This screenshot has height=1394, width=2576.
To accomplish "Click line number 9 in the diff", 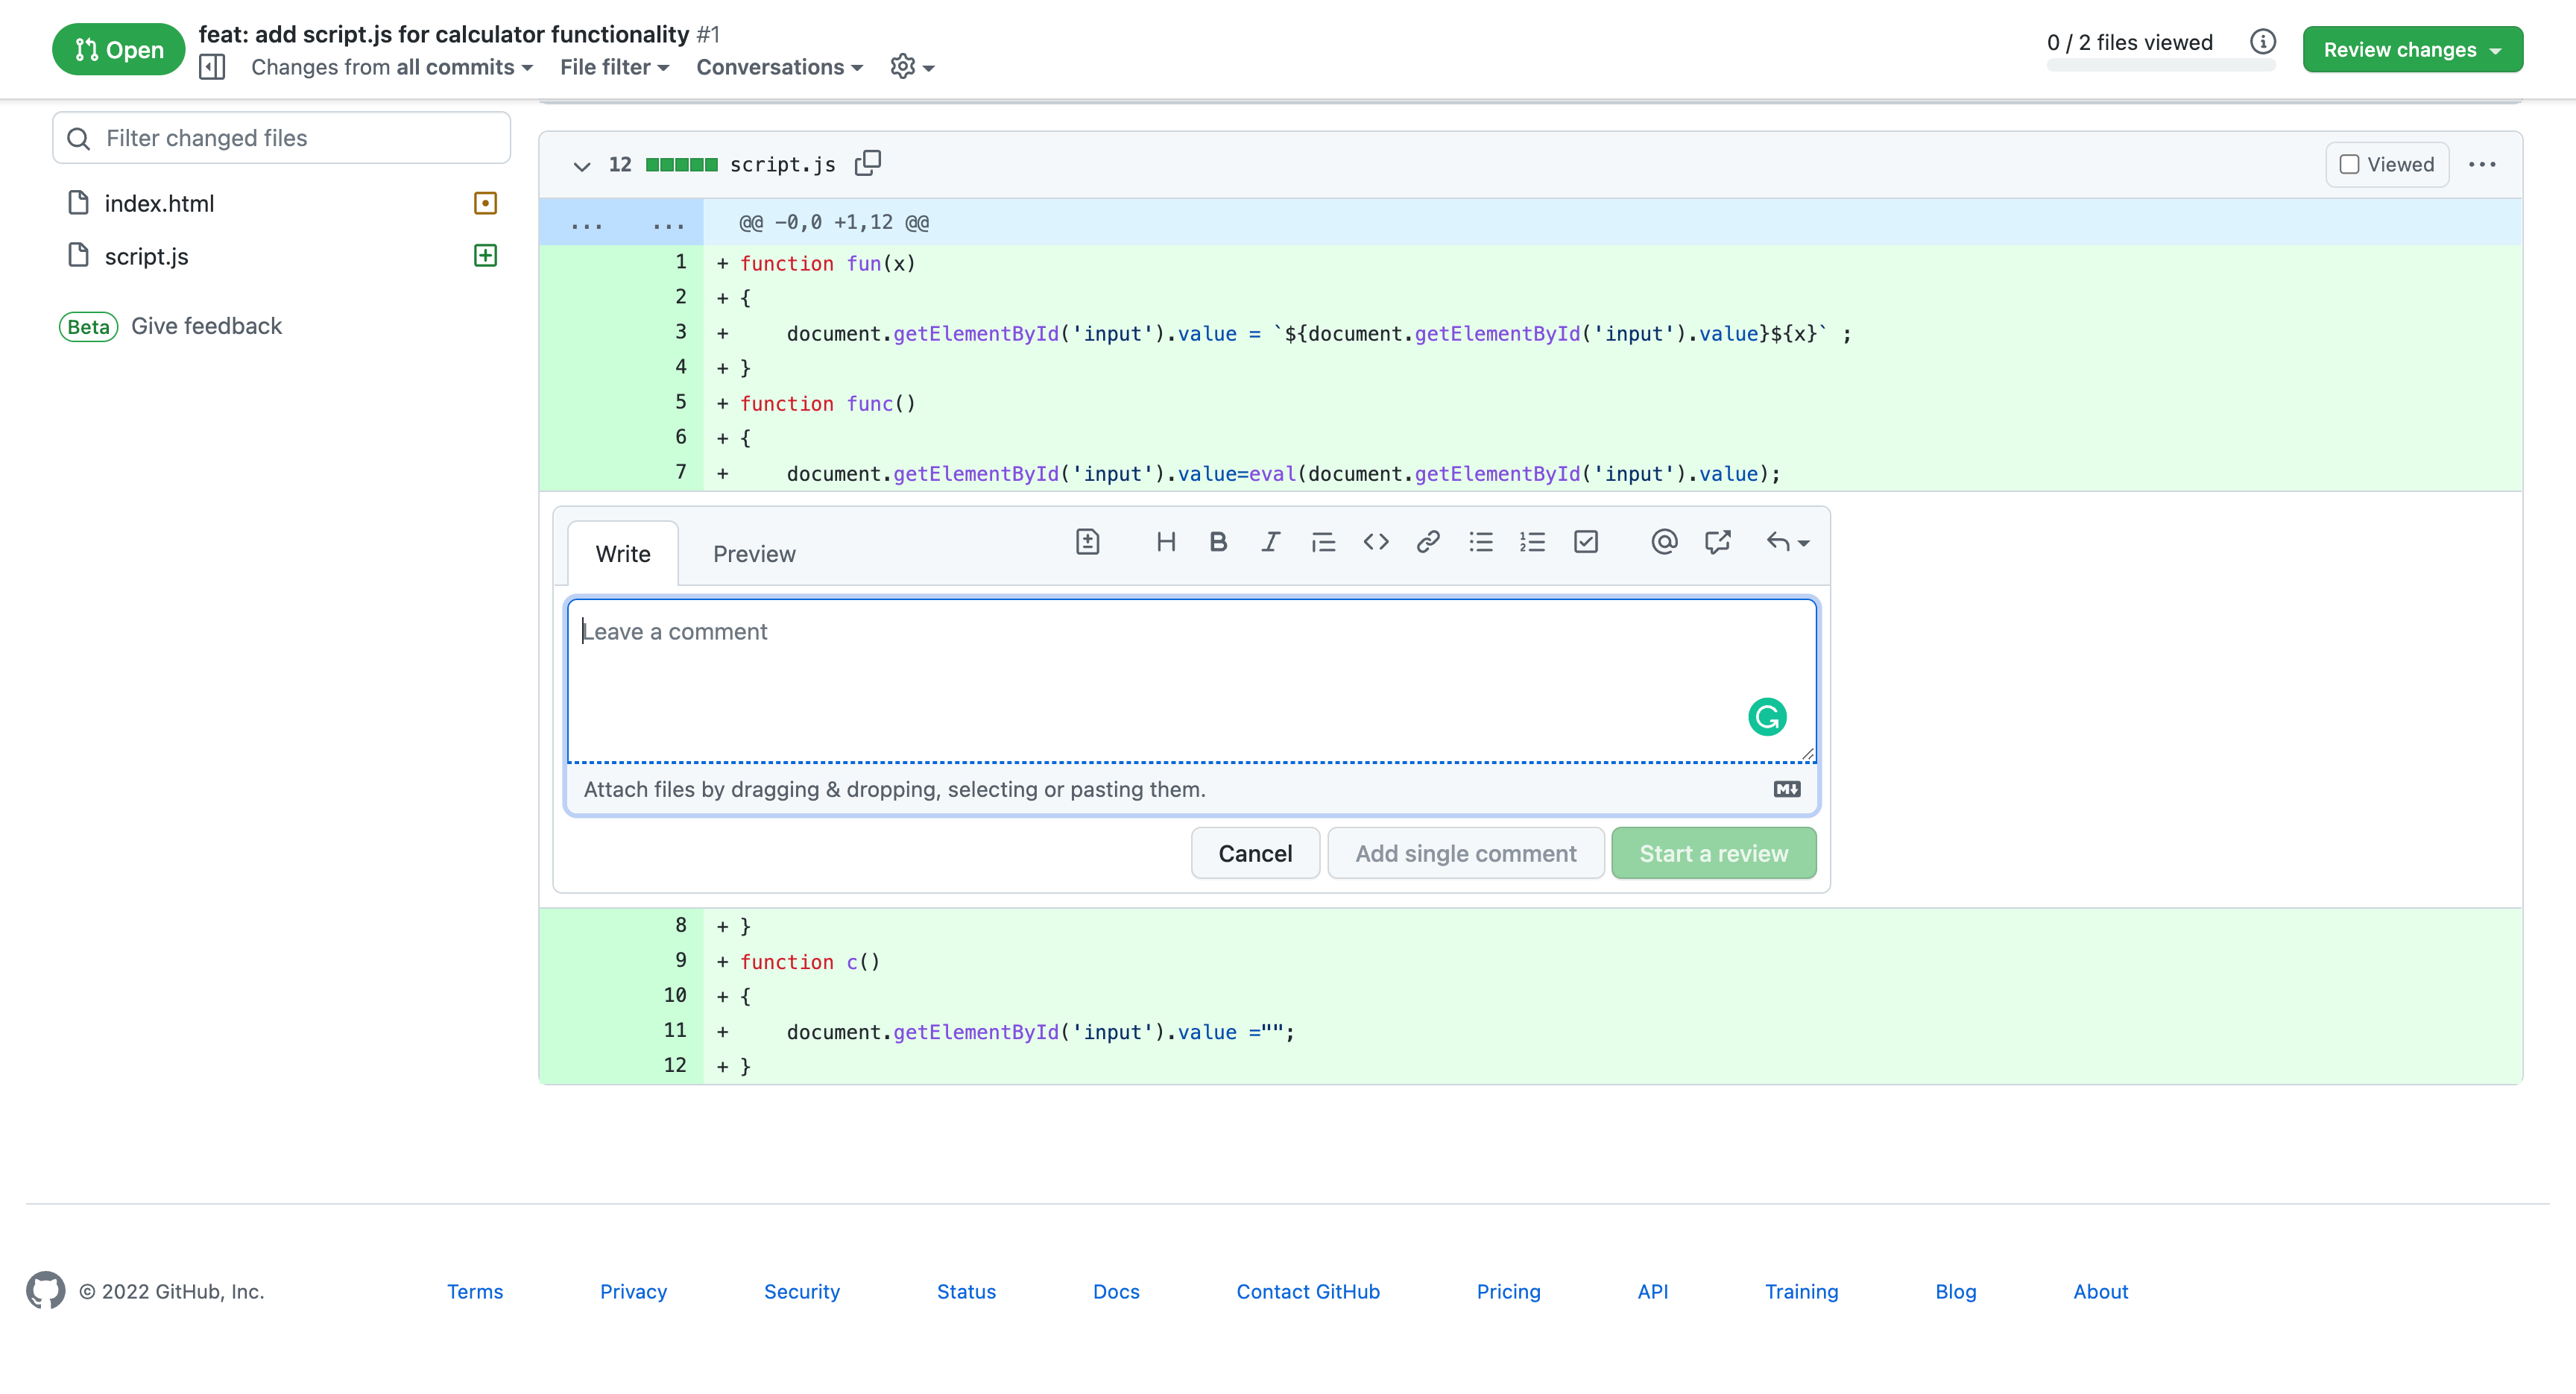I will point(680,960).
